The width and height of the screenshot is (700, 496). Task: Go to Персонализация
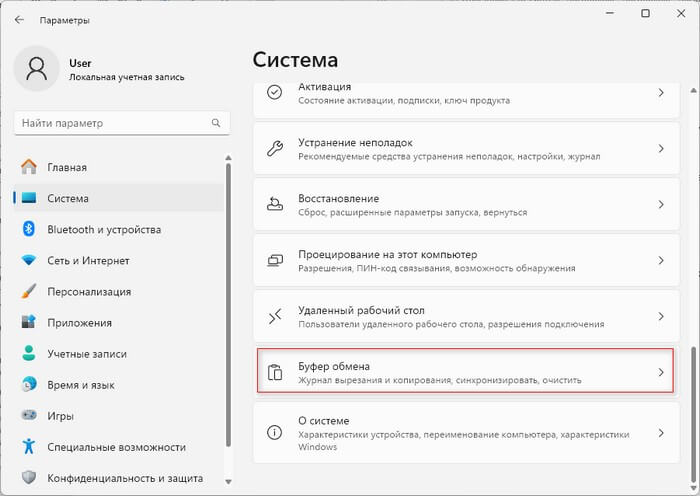click(119, 291)
